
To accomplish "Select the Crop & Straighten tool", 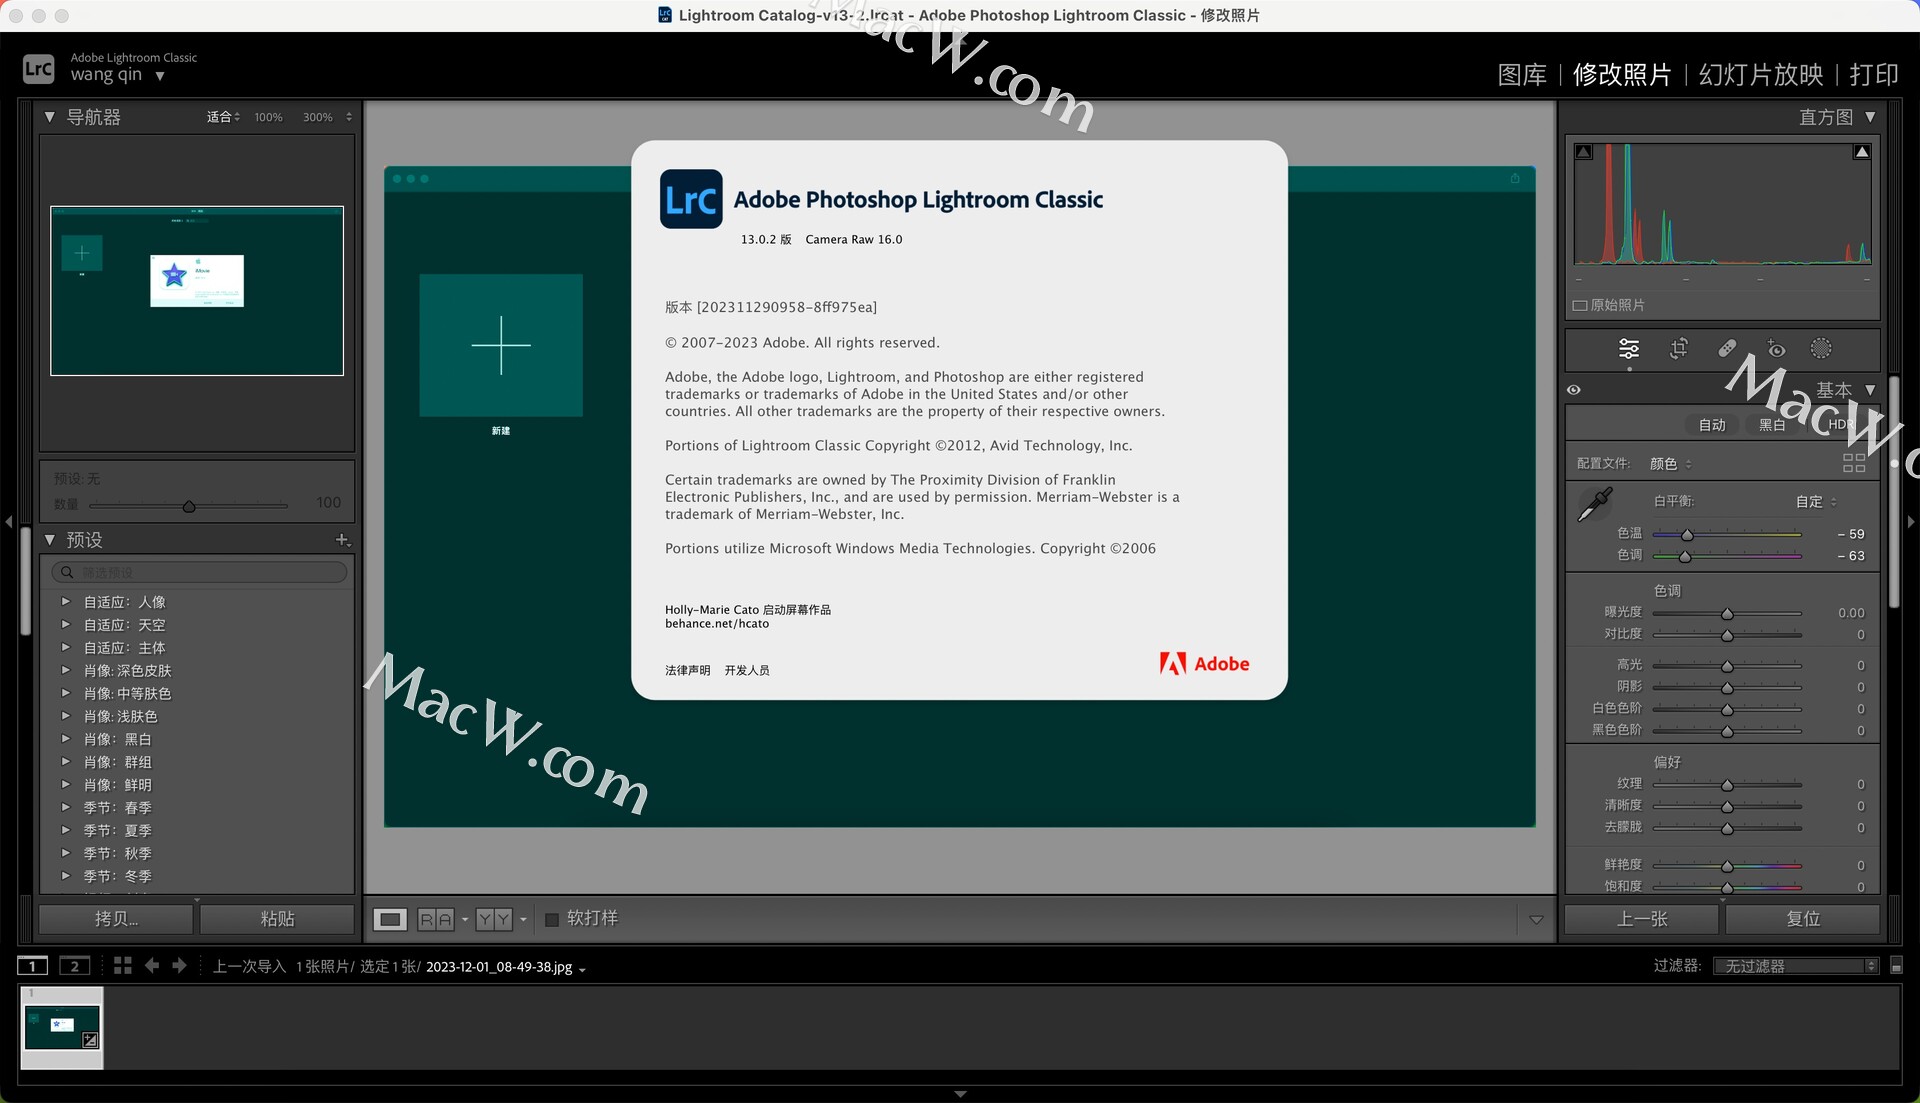I will [x=1678, y=349].
